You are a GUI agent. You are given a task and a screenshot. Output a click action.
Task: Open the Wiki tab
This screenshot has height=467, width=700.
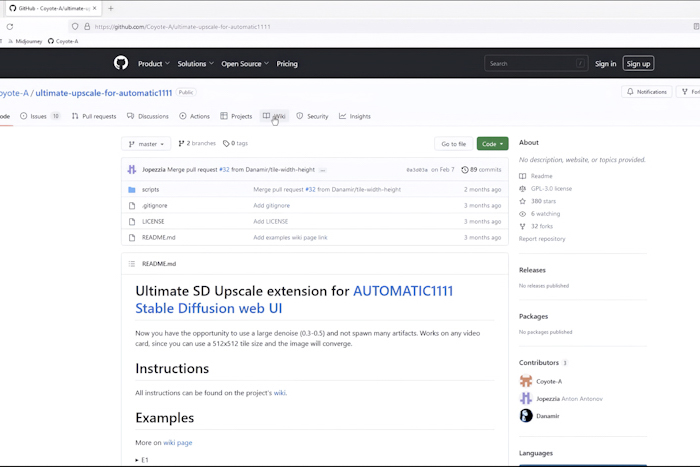pyautogui.click(x=274, y=116)
